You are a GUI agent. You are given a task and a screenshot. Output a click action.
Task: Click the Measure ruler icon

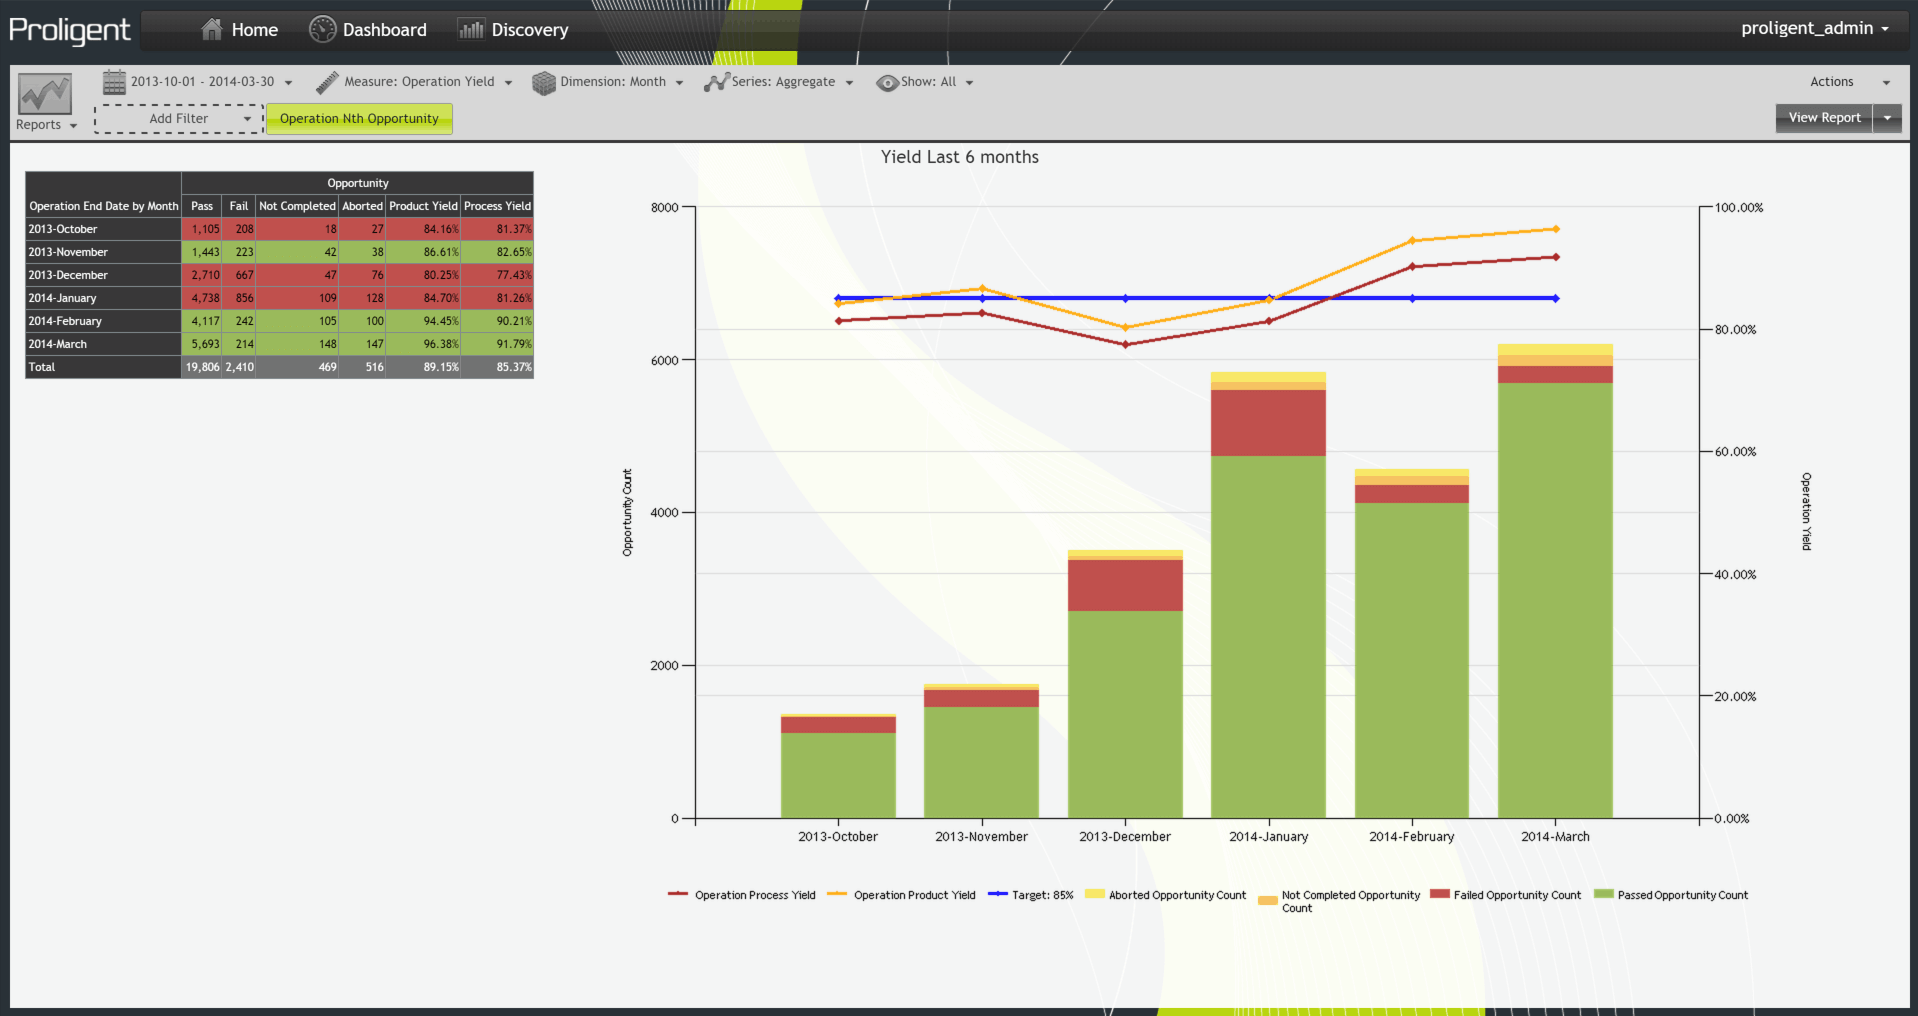click(x=327, y=82)
